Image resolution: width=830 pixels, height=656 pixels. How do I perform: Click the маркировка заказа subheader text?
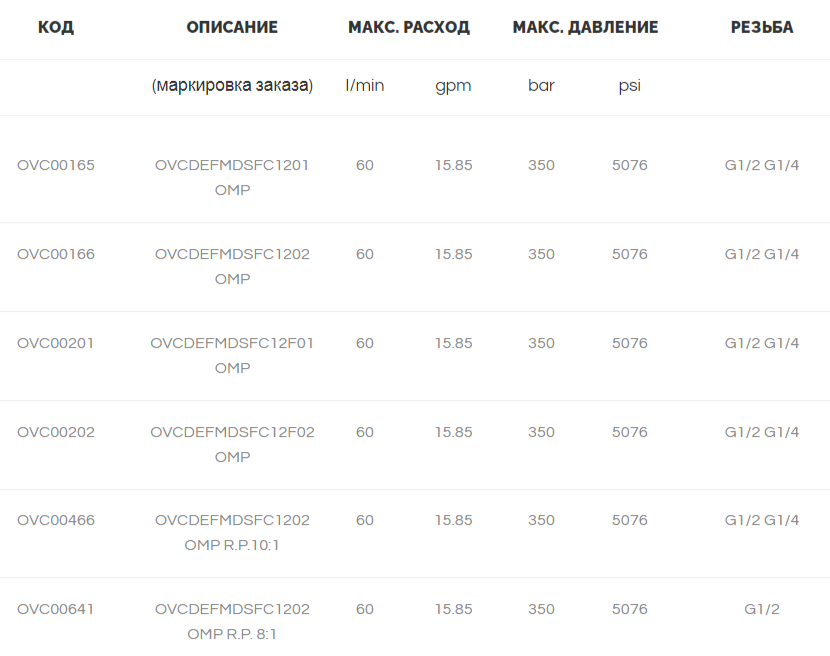point(232,85)
